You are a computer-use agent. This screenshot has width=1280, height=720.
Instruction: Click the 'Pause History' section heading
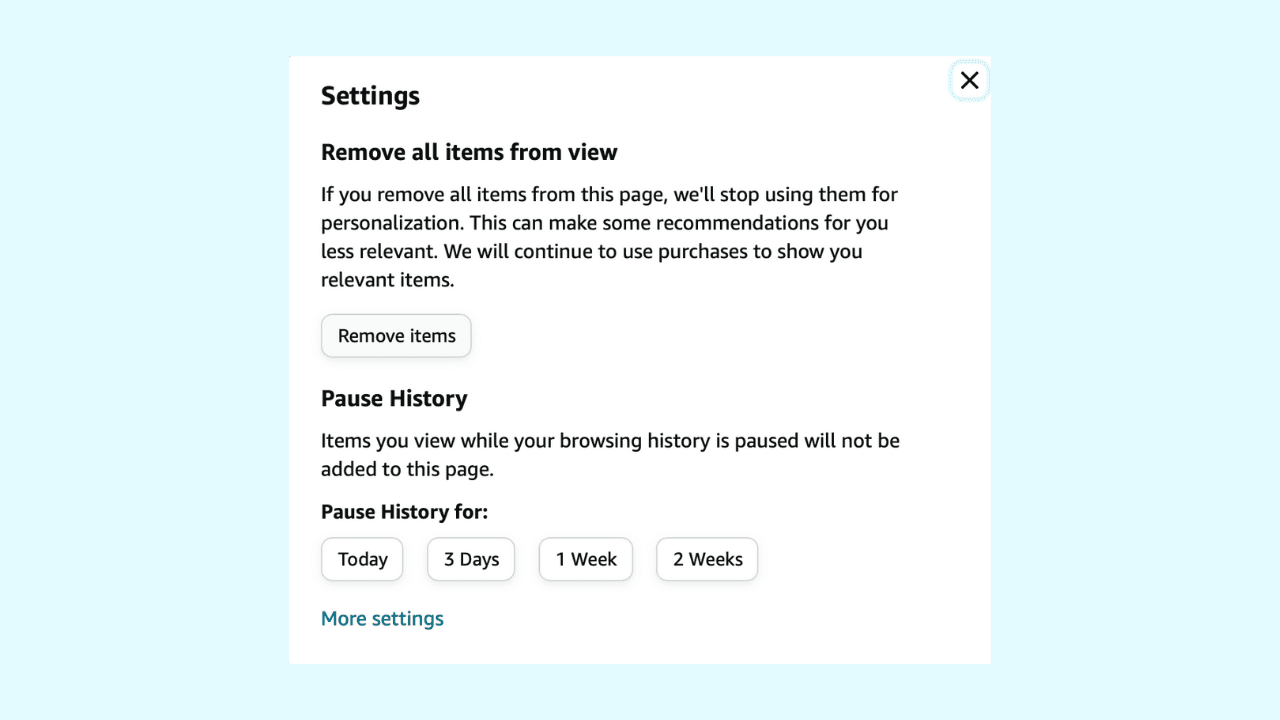[394, 398]
